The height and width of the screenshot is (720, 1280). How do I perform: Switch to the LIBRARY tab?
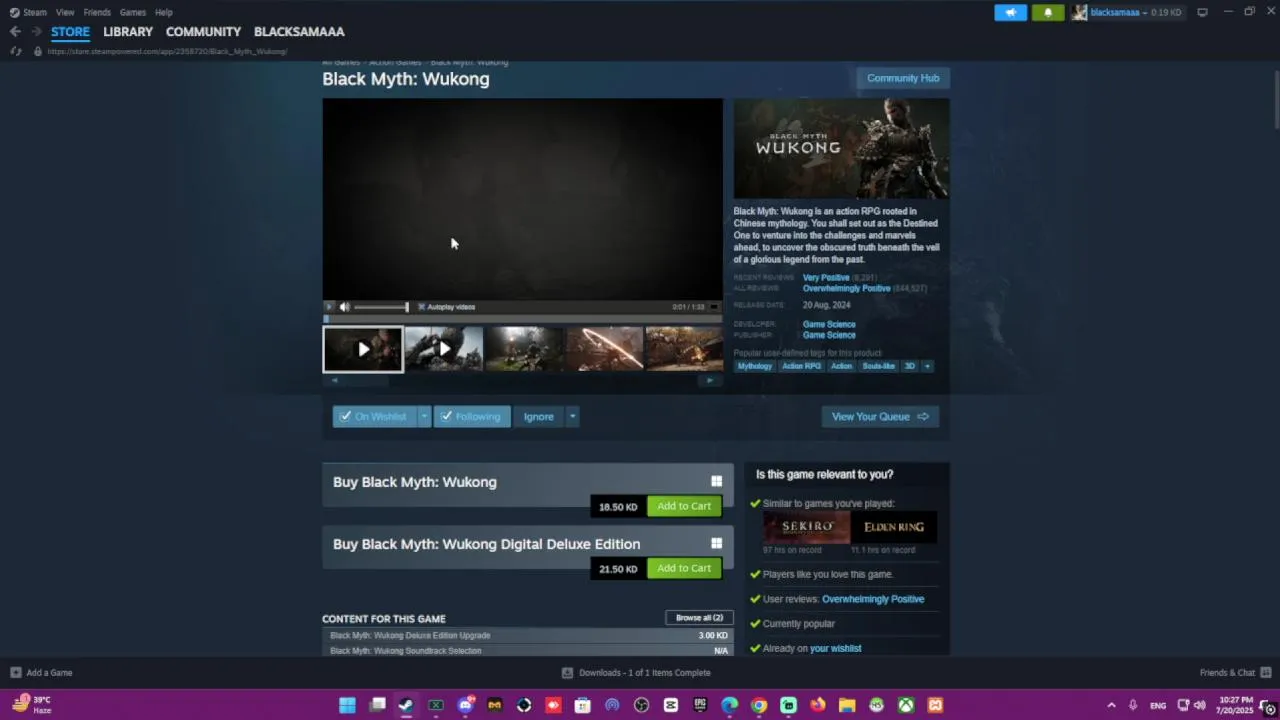[128, 31]
